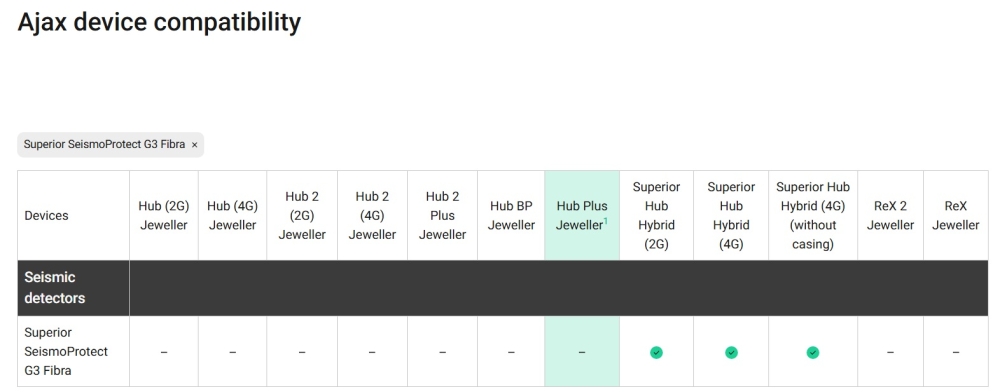Click the green checkmark under Superior Hub Hybrid (2G)
Screen dimensions: 1000x392
[656, 352]
